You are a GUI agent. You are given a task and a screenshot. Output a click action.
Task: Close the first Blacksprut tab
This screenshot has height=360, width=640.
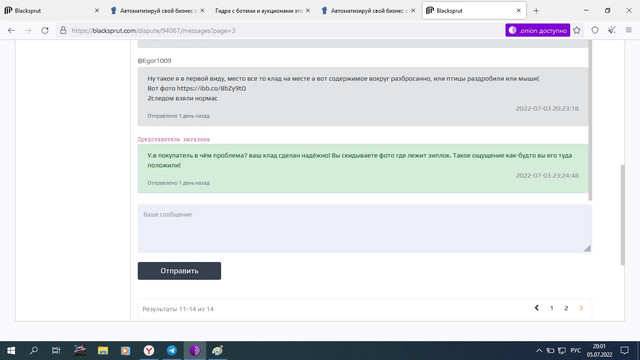(97, 11)
